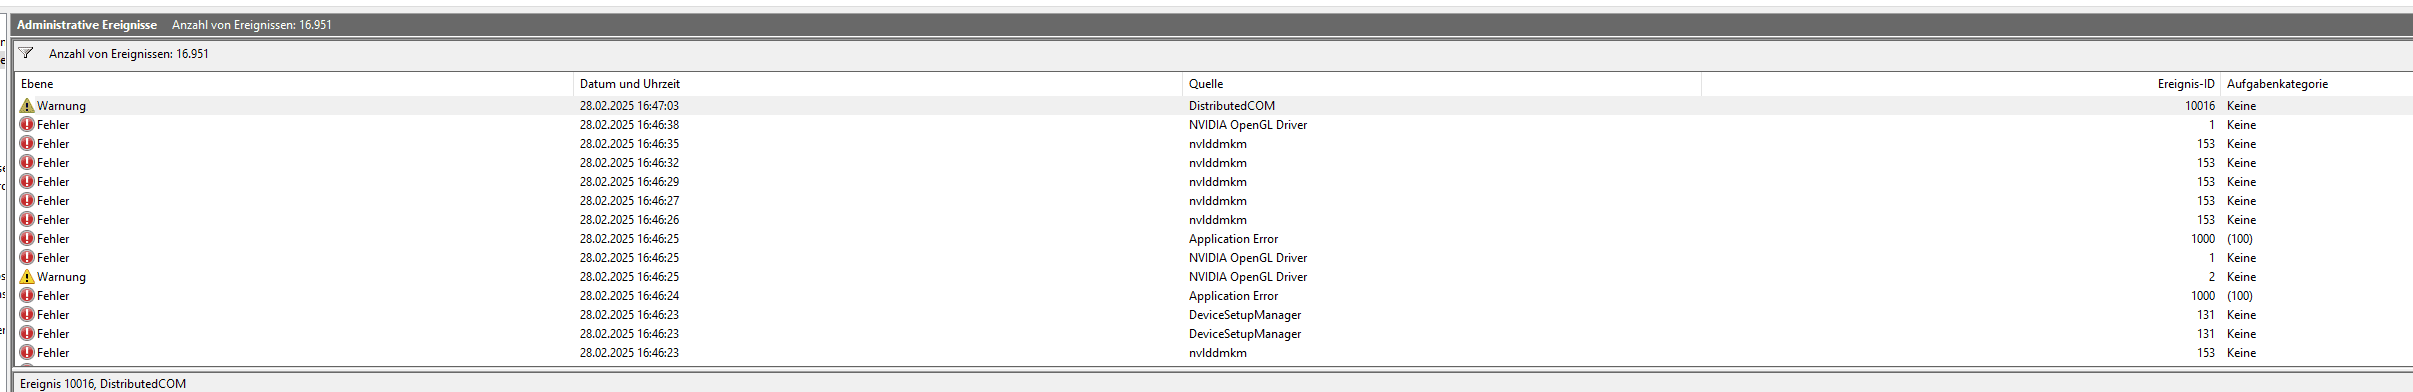Select Application Error event at 16:46:25
Image resolution: width=2413 pixels, height=392 pixels.
(x=1214, y=239)
